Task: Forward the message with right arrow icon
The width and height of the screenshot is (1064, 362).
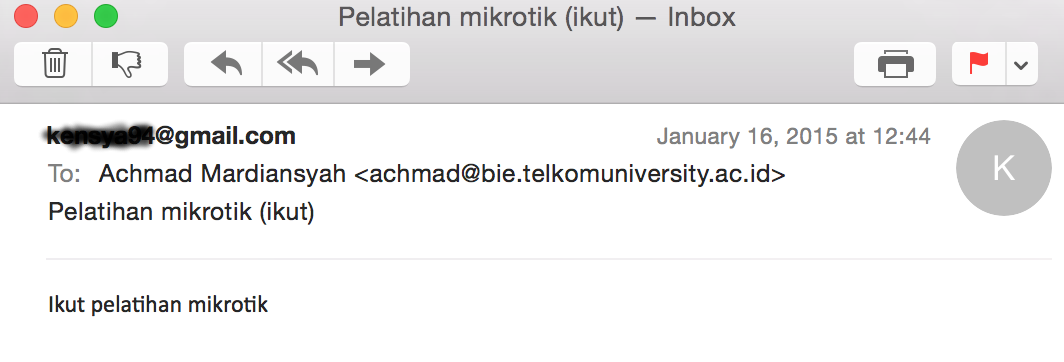Action: 372,65
